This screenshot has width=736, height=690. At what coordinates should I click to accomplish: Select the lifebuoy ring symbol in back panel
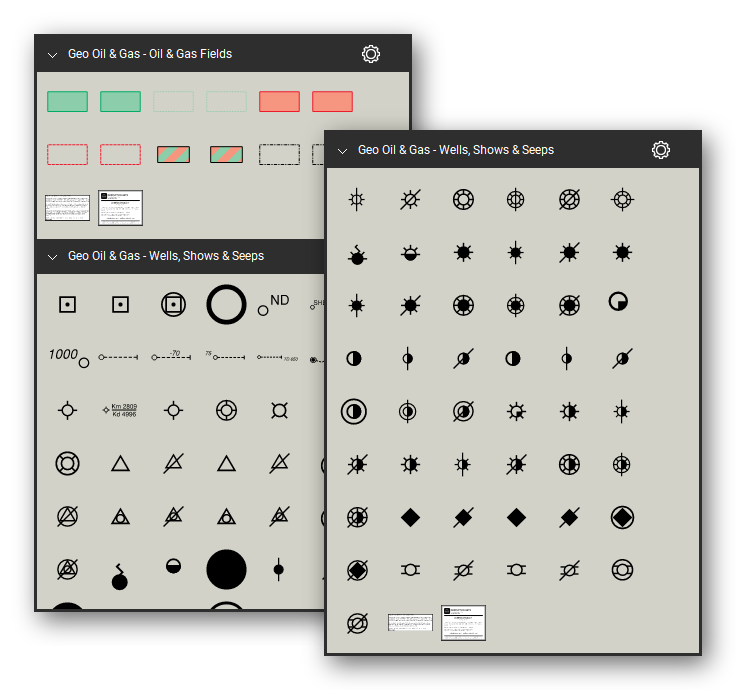pyautogui.click(x=68, y=463)
